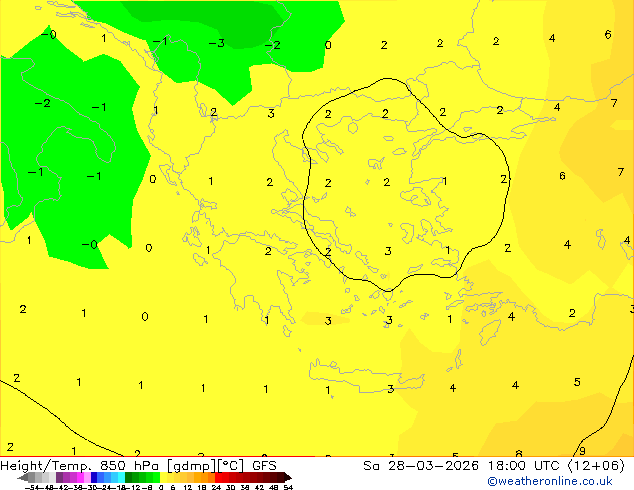Click the '9' temperature value on the map

click(x=582, y=451)
